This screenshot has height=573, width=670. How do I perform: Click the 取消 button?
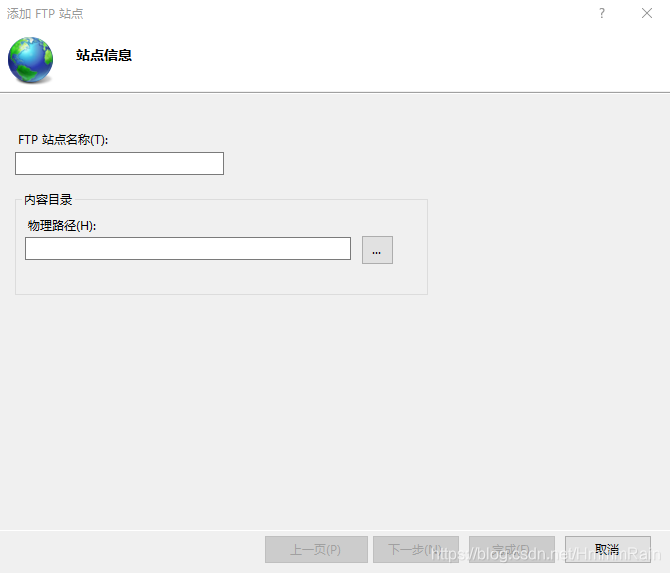[608, 549]
